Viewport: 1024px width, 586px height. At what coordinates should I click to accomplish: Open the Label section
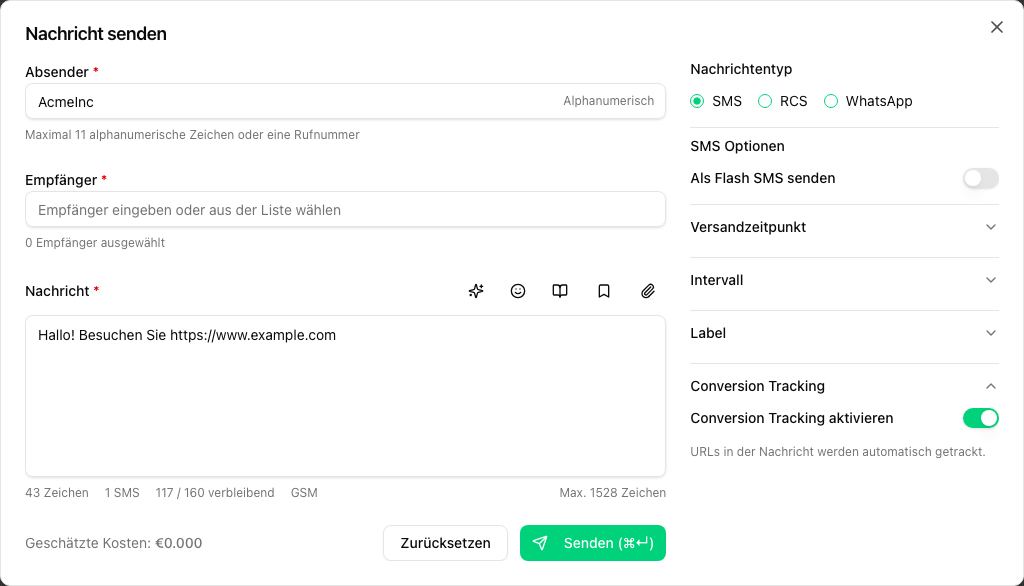(991, 333)
